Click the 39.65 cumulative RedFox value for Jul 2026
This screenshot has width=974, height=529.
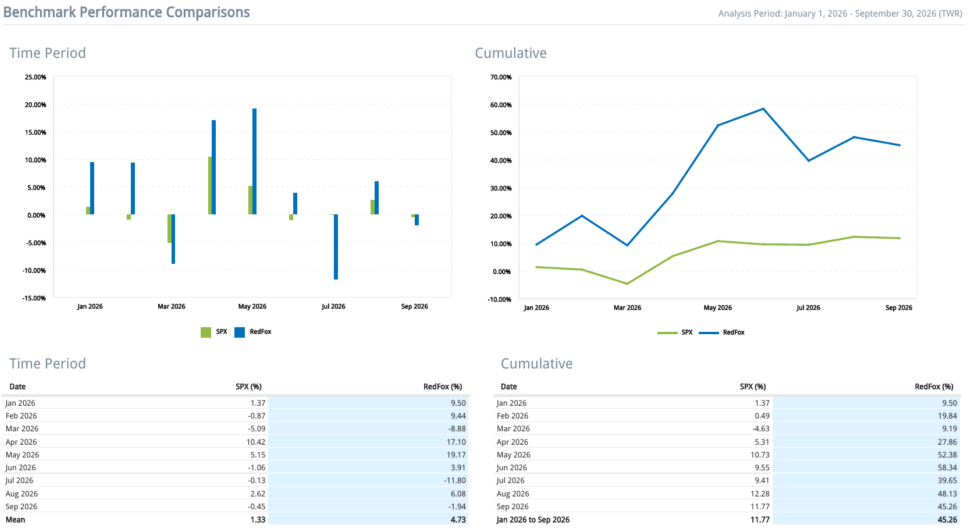tap(947, 481)
